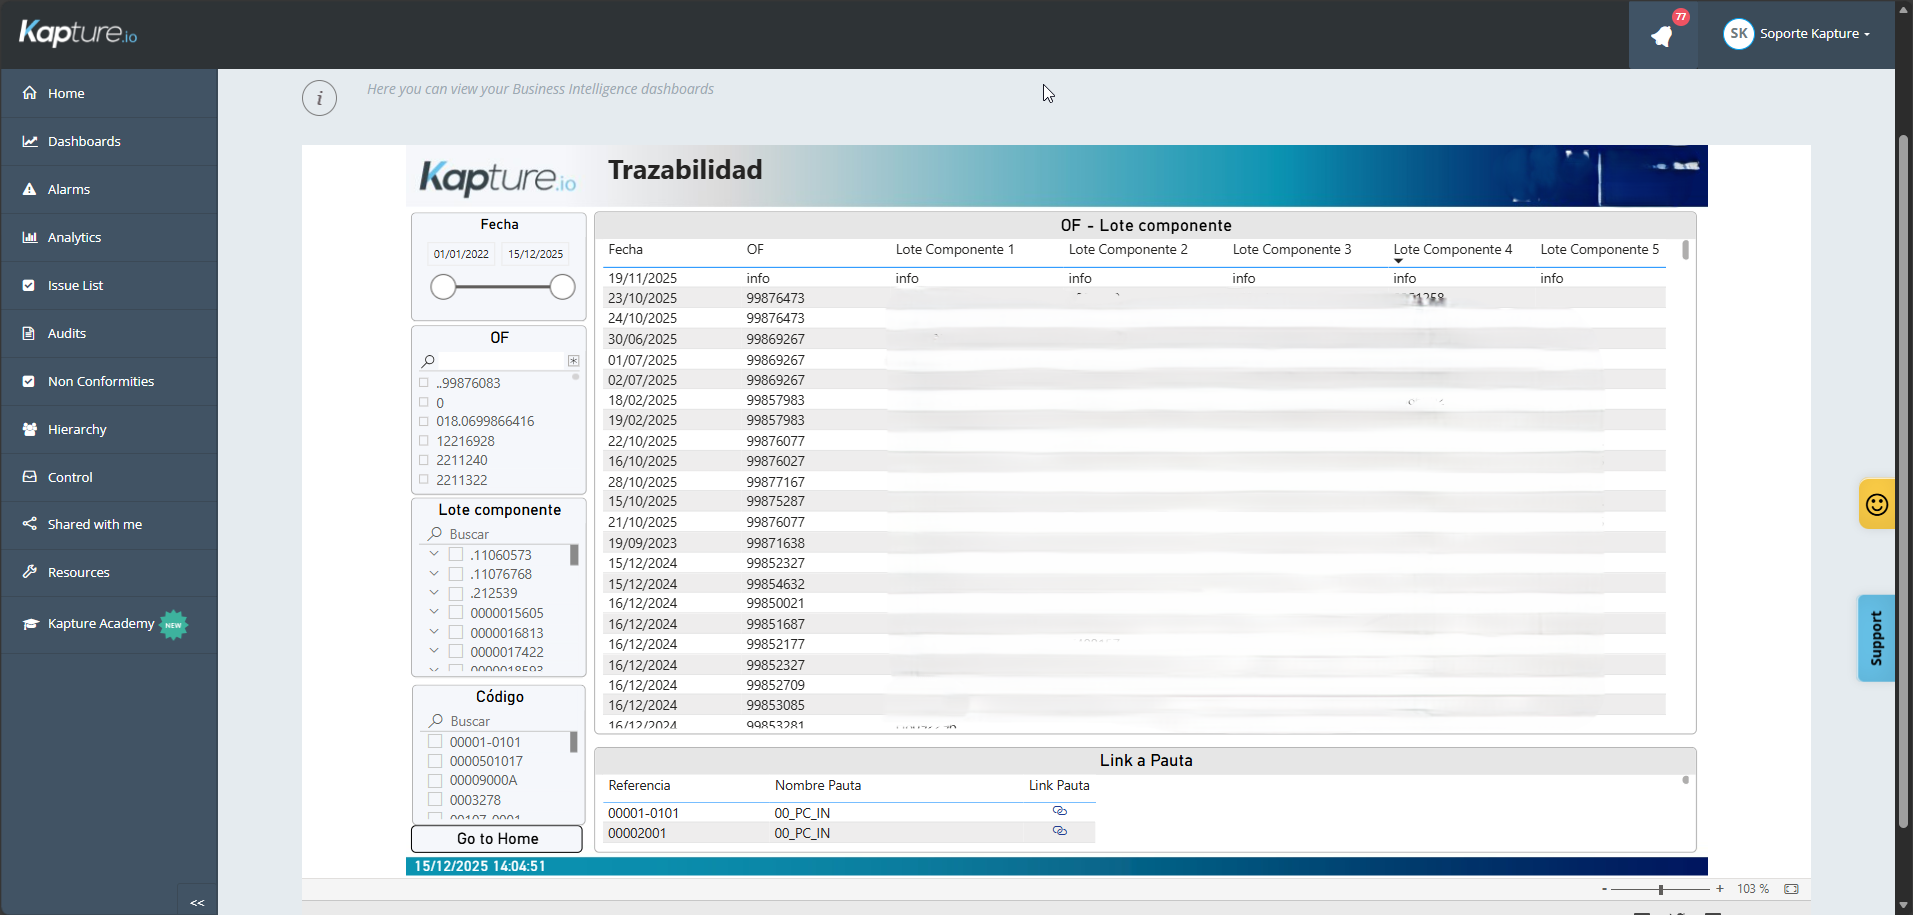Open the Support tab on the right edge
1913x915 pixels.
[x=1877, y=638]
